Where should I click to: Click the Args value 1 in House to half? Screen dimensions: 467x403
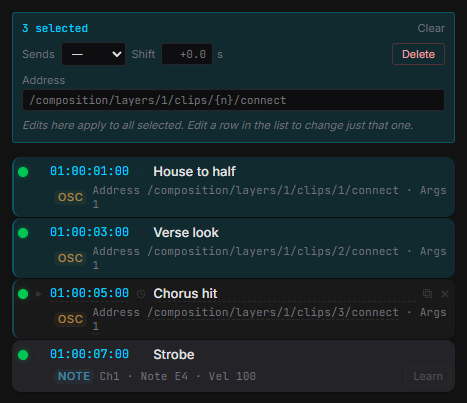(x=96, y=204)
